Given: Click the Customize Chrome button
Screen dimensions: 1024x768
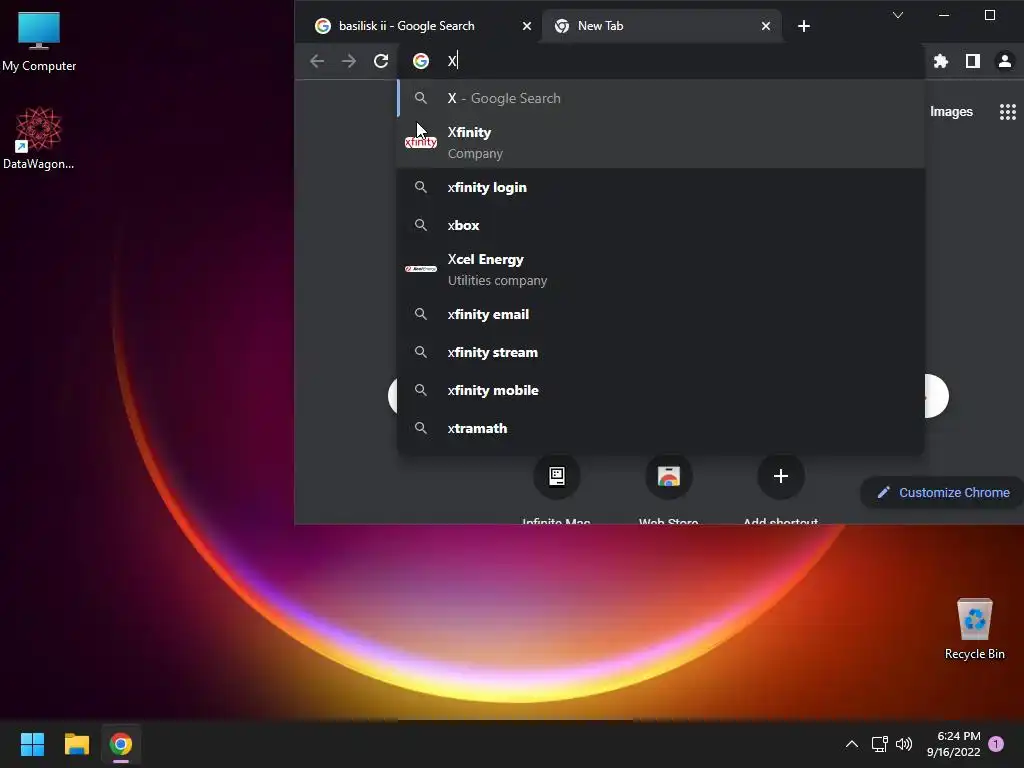Looking at the screenshot, I should click(x=942, y=492).
